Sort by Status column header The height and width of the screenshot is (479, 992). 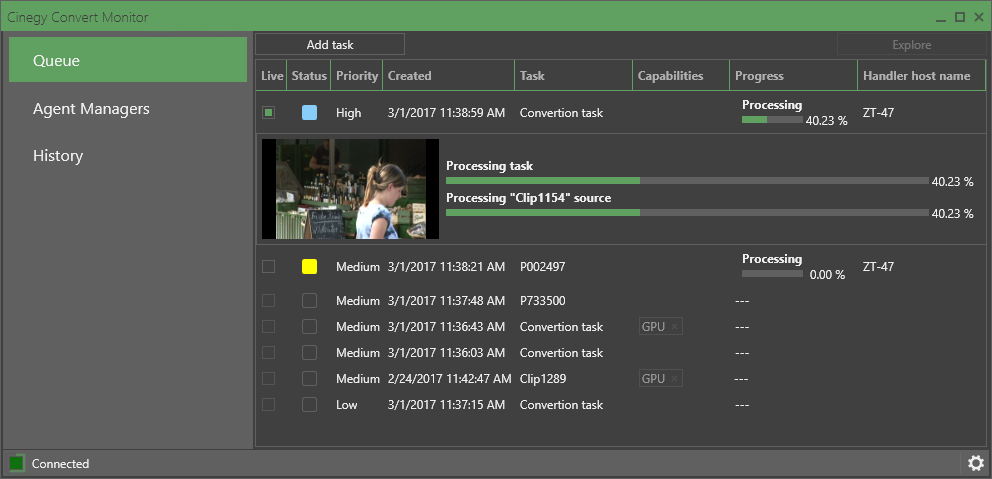(309, 75)
